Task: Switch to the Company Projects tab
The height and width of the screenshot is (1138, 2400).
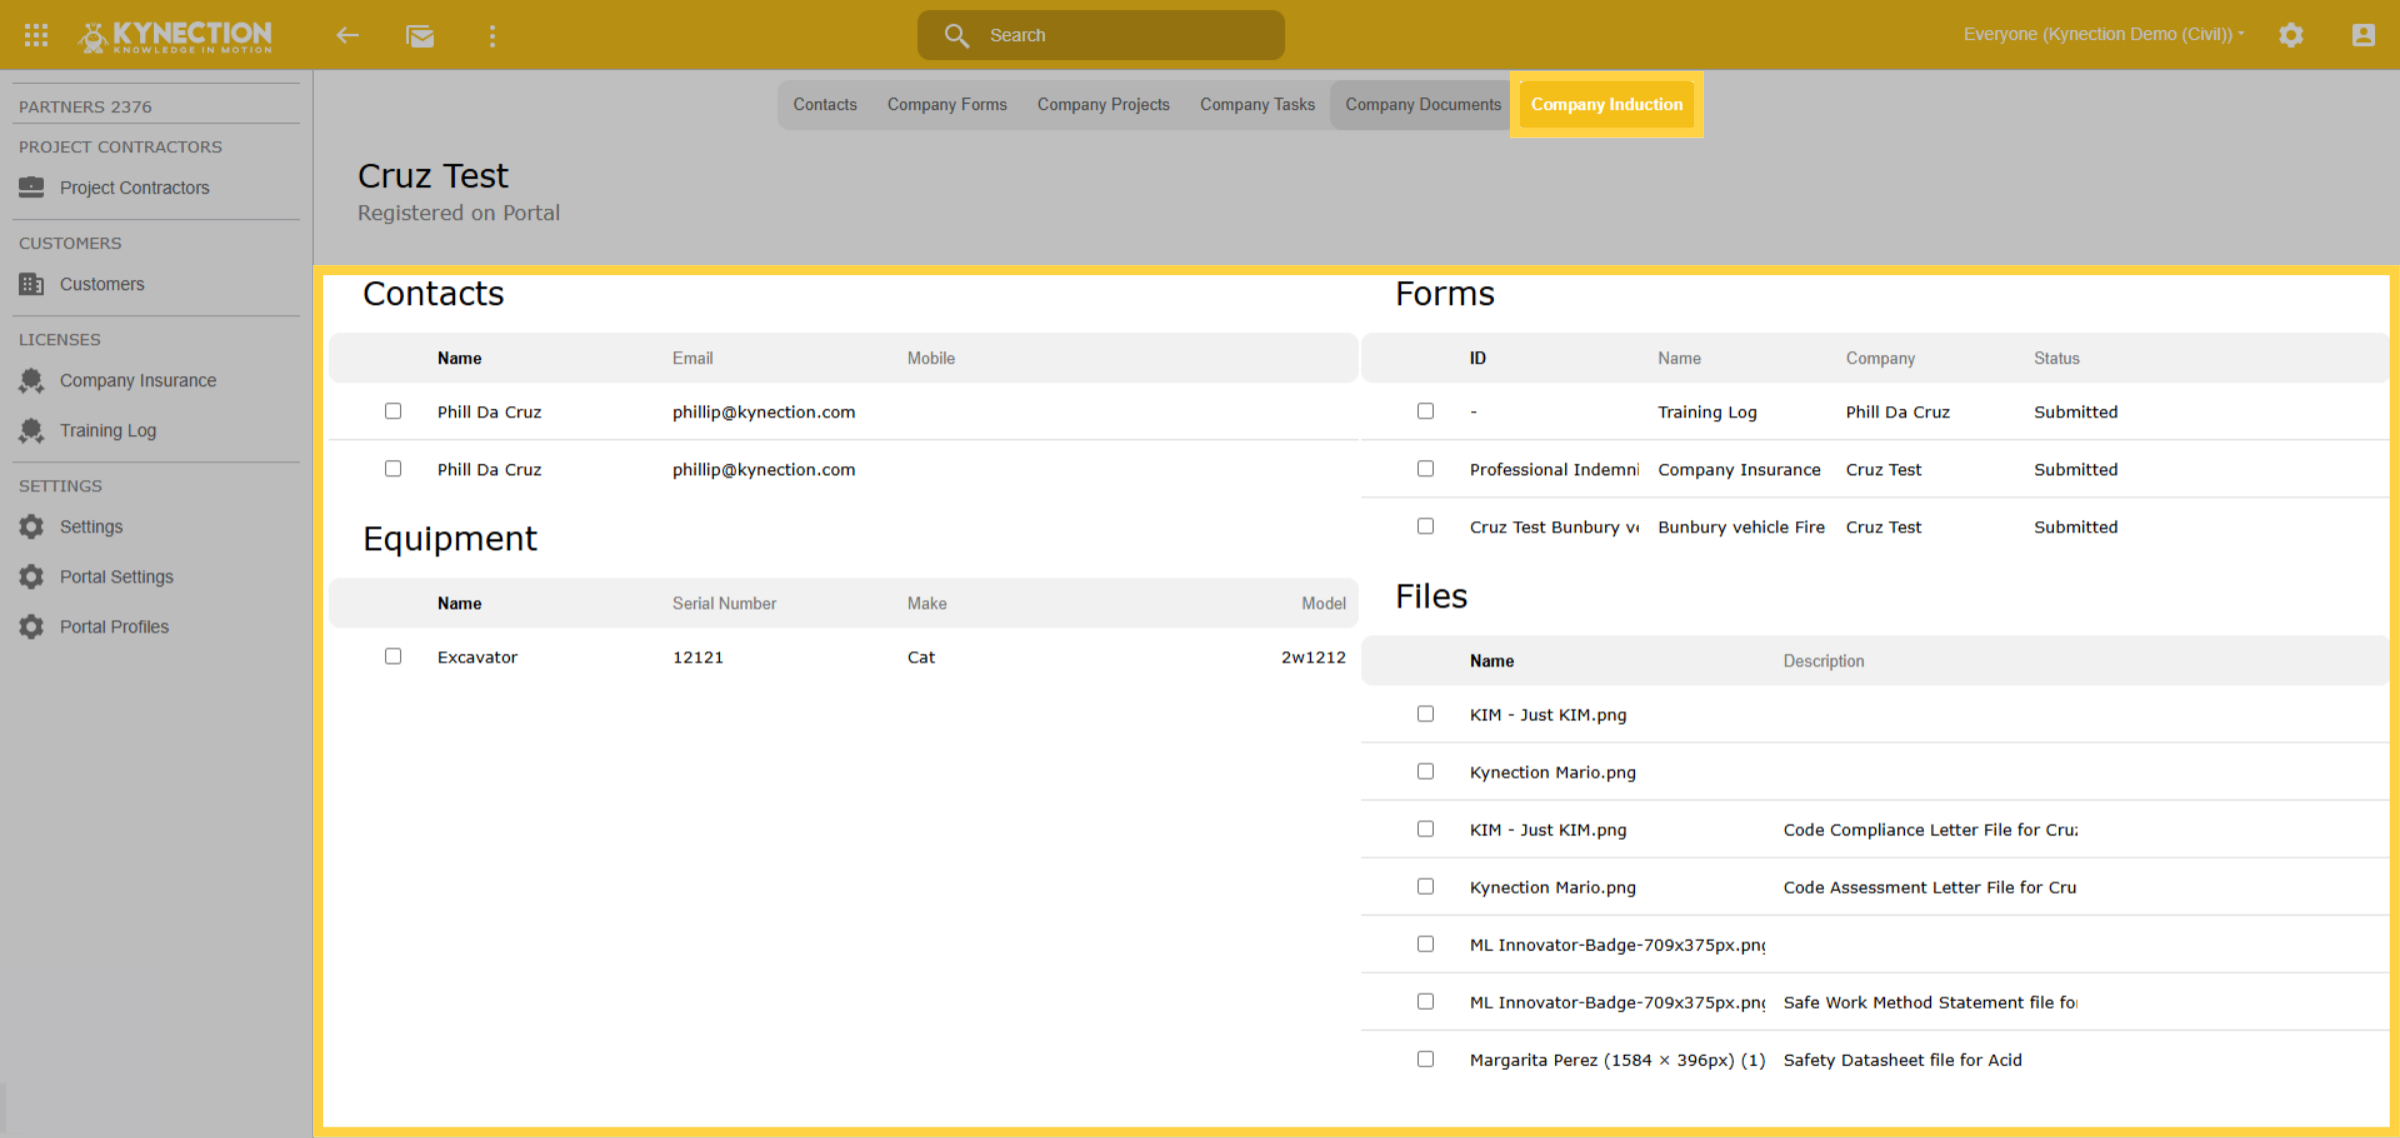Action: [1103, 104]
